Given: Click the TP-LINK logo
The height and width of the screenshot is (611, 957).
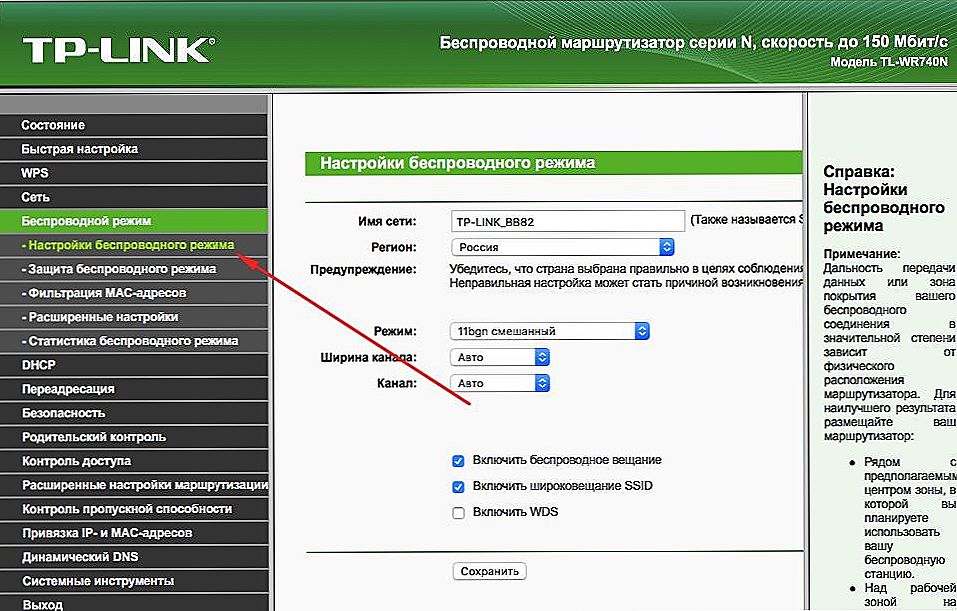Looking at the screenshot, I should tap(118, 50).
